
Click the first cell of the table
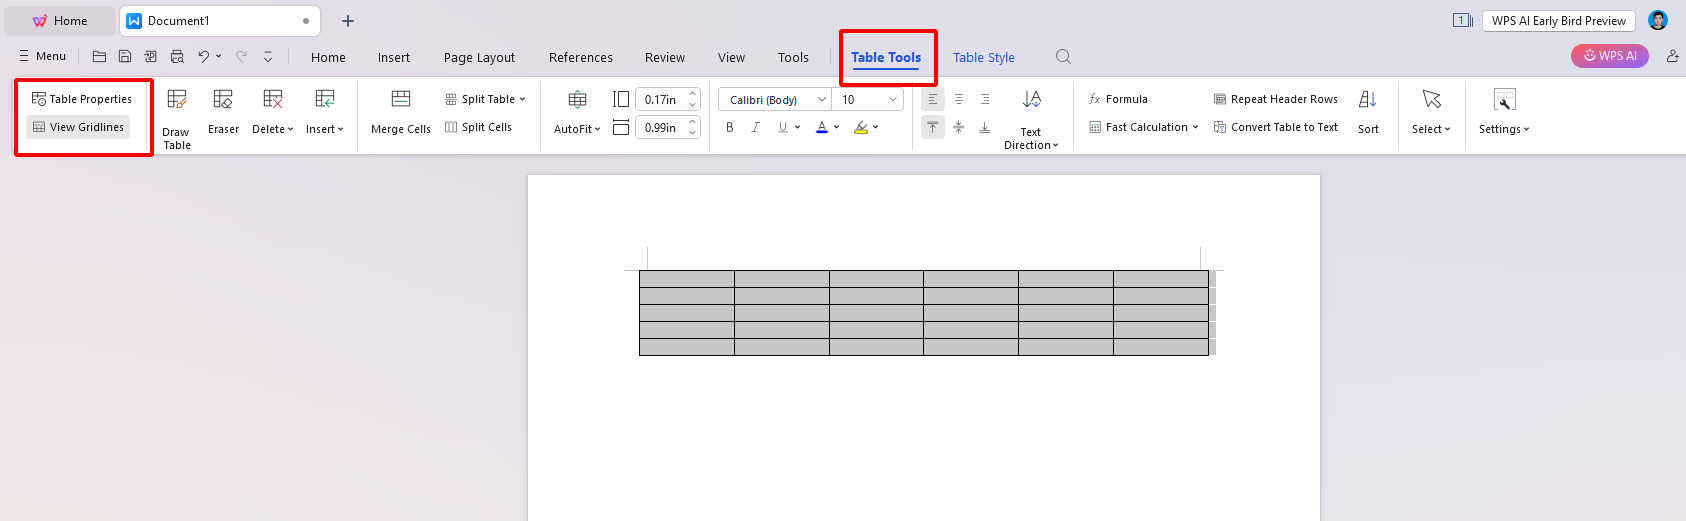coord(687,279)
